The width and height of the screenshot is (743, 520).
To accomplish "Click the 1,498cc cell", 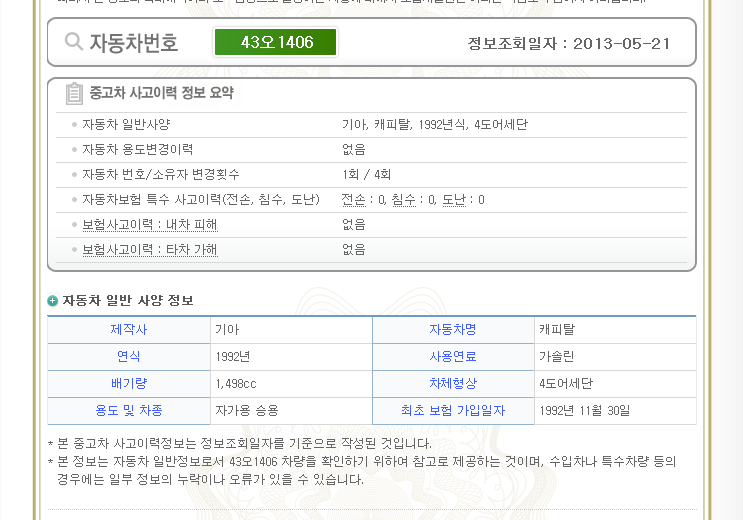I will coord(291,383).
